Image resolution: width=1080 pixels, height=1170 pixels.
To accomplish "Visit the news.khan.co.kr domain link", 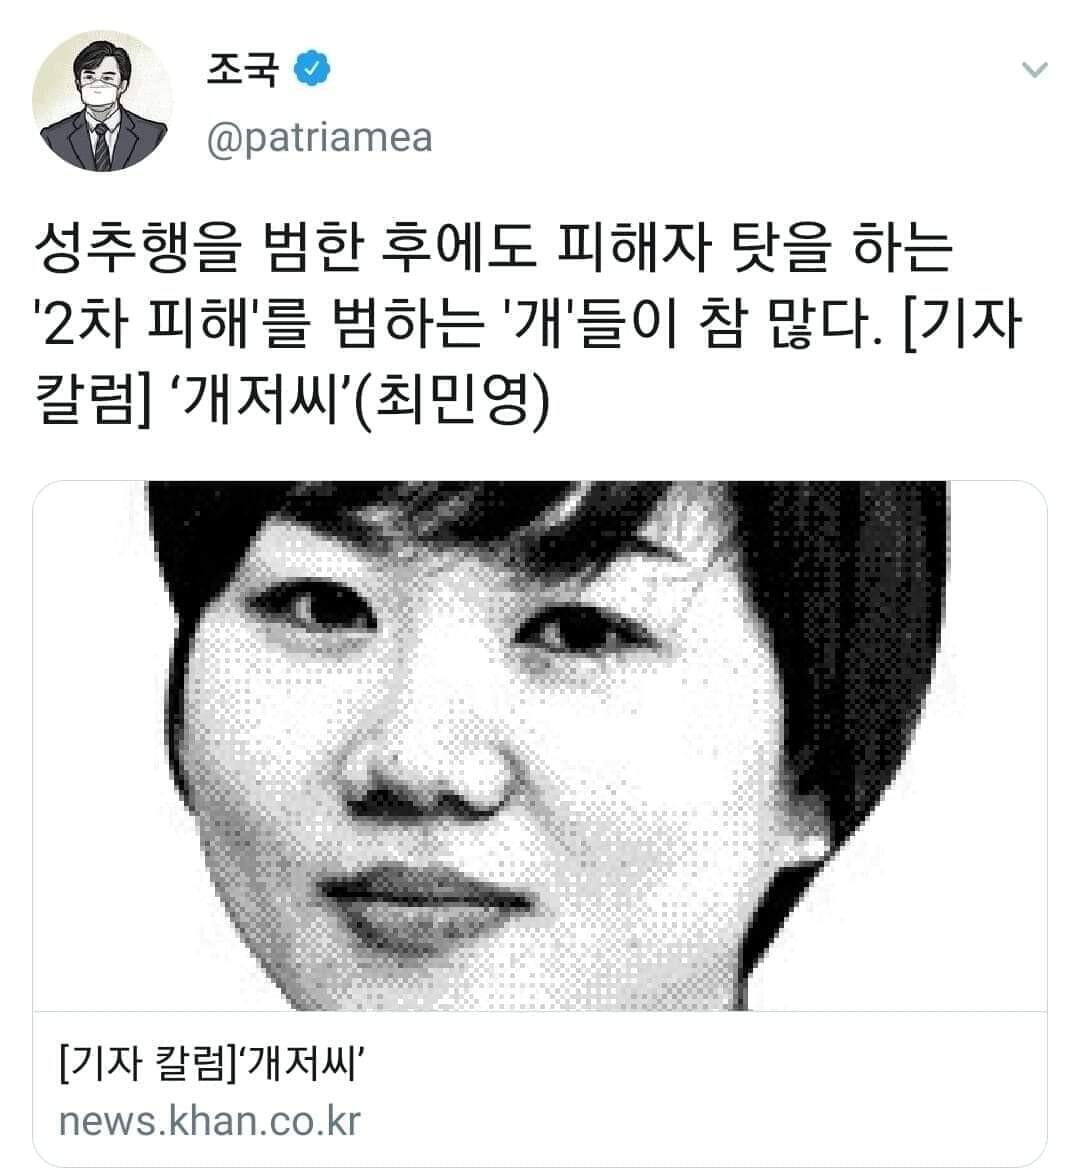I will 210,1121.
